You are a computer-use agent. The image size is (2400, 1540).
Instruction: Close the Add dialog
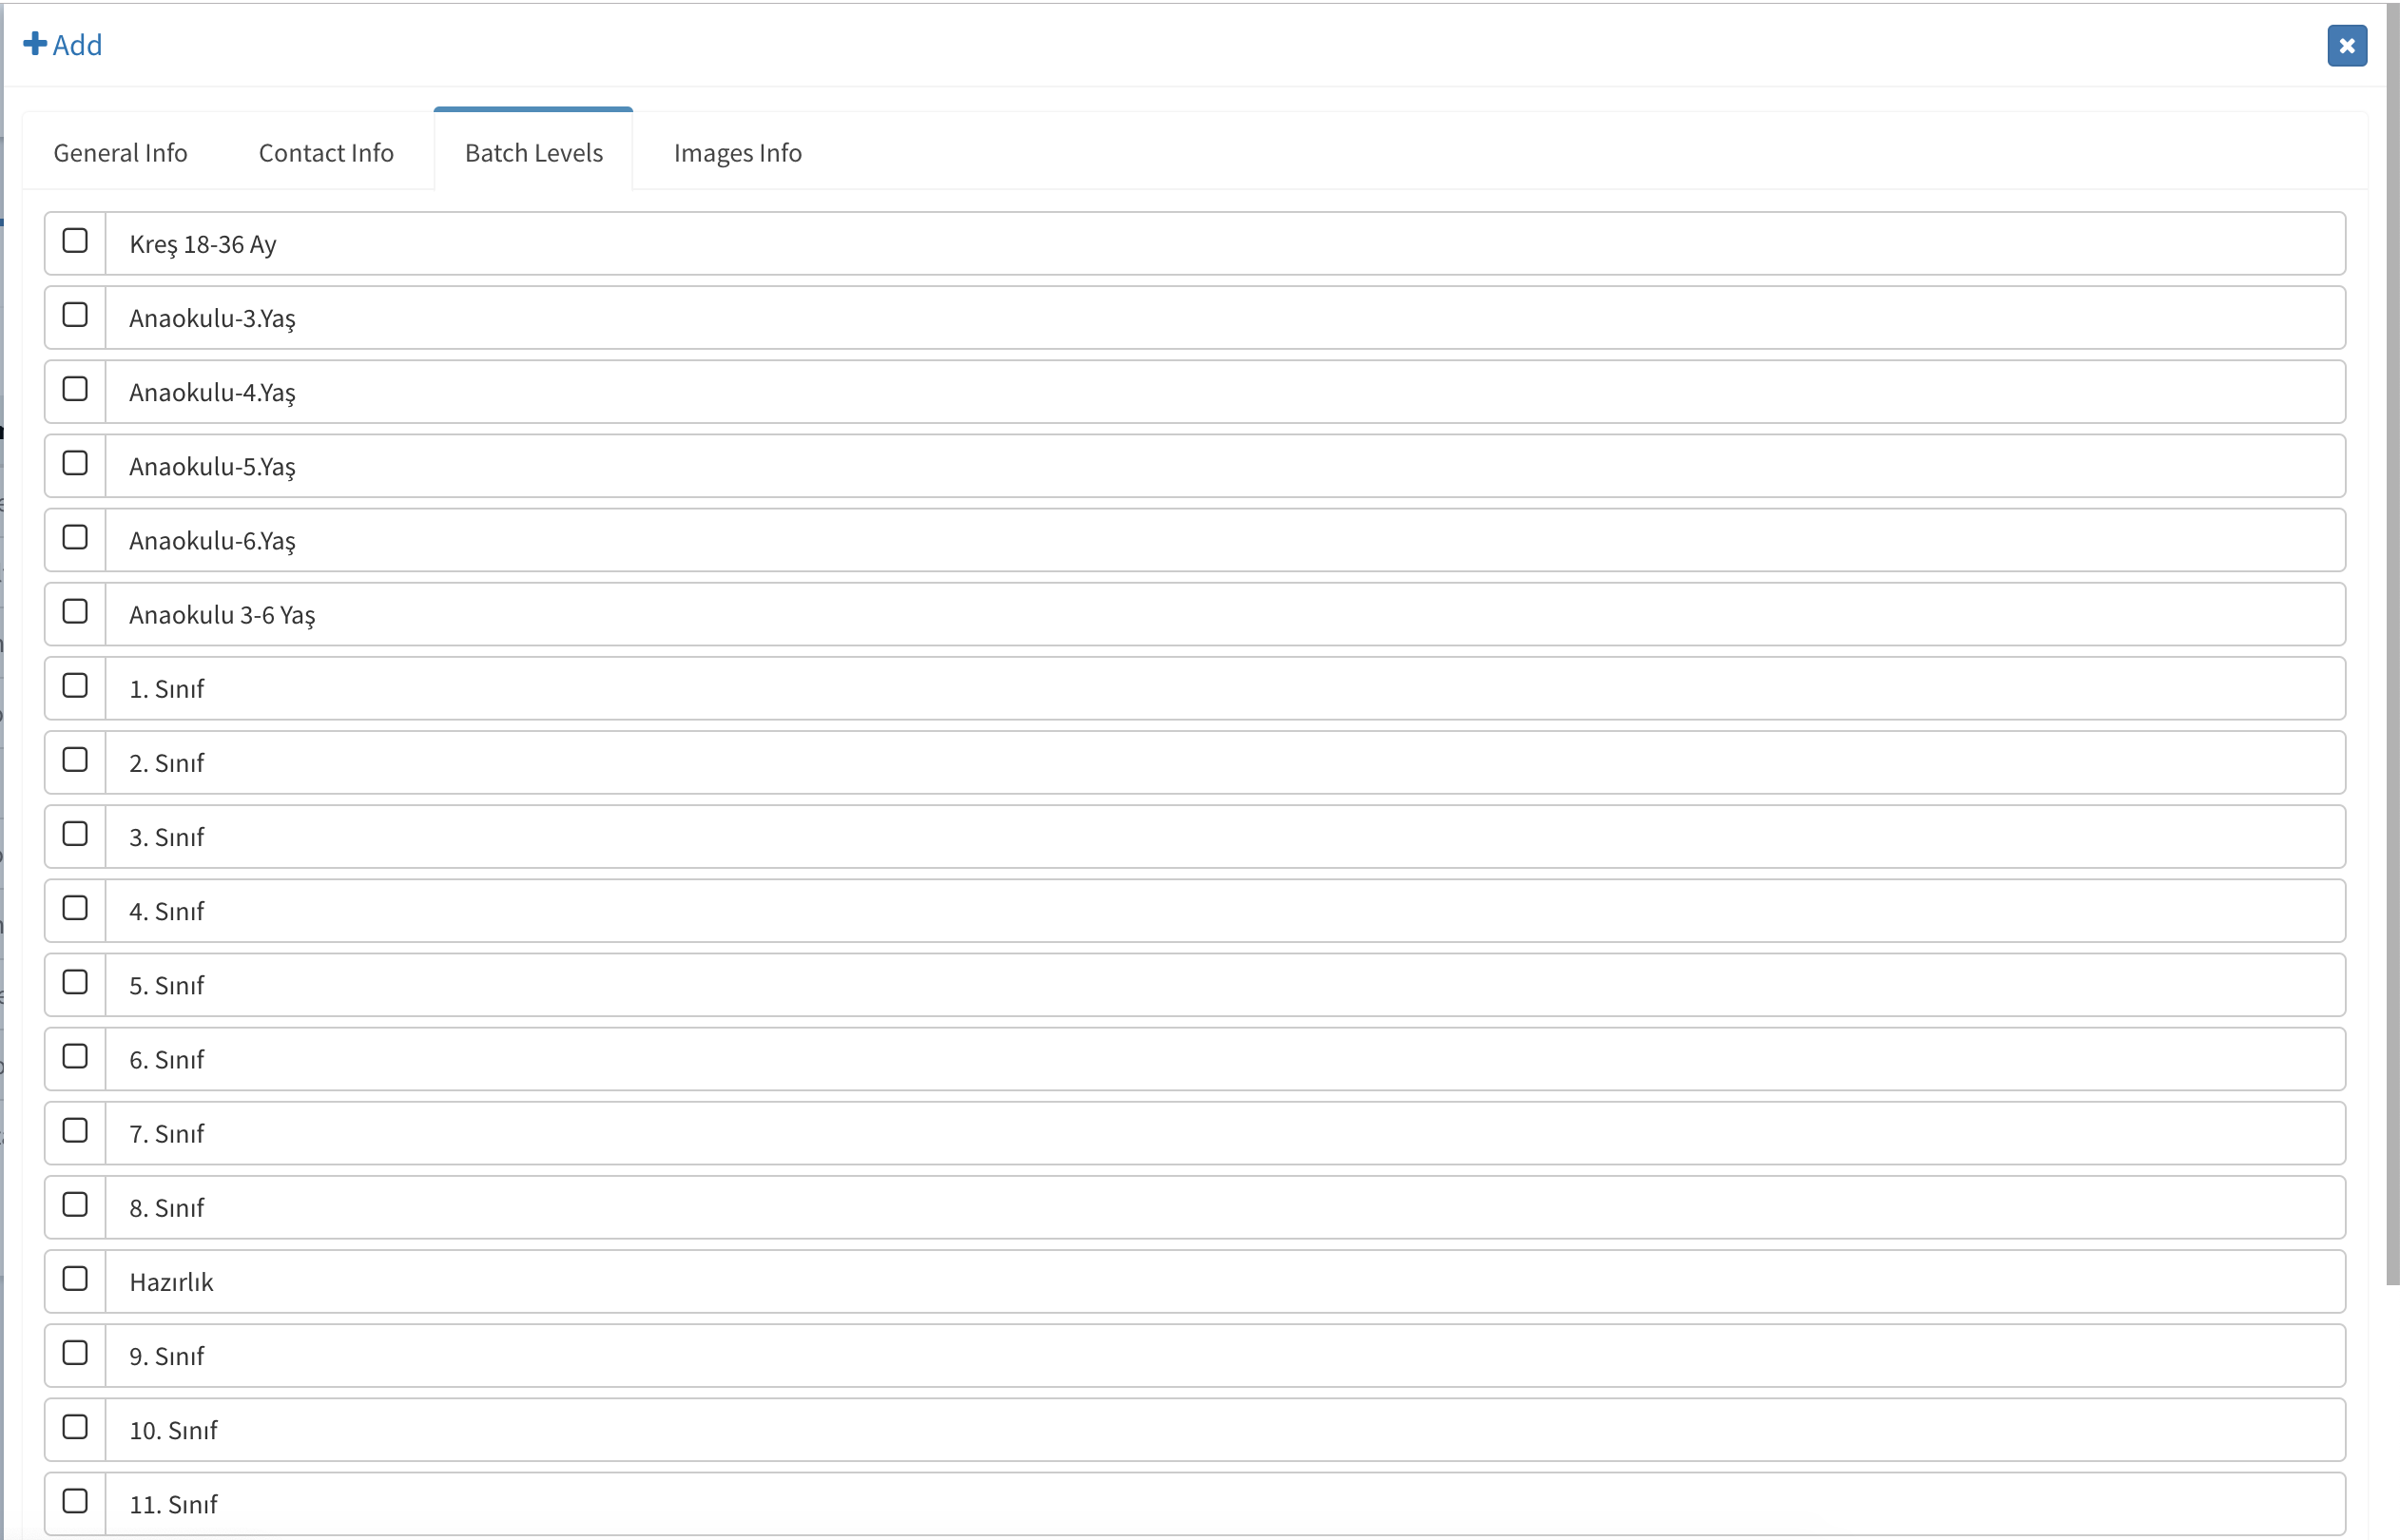point(2346,46)
